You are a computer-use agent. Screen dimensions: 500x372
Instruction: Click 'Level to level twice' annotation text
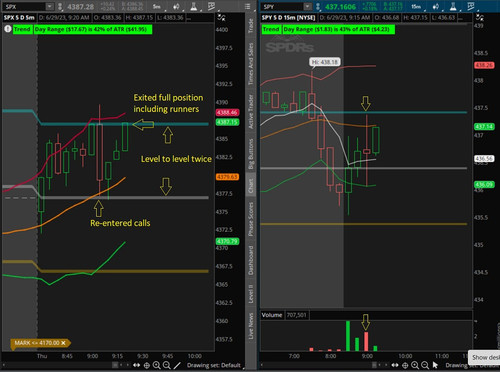pos(176,159)
